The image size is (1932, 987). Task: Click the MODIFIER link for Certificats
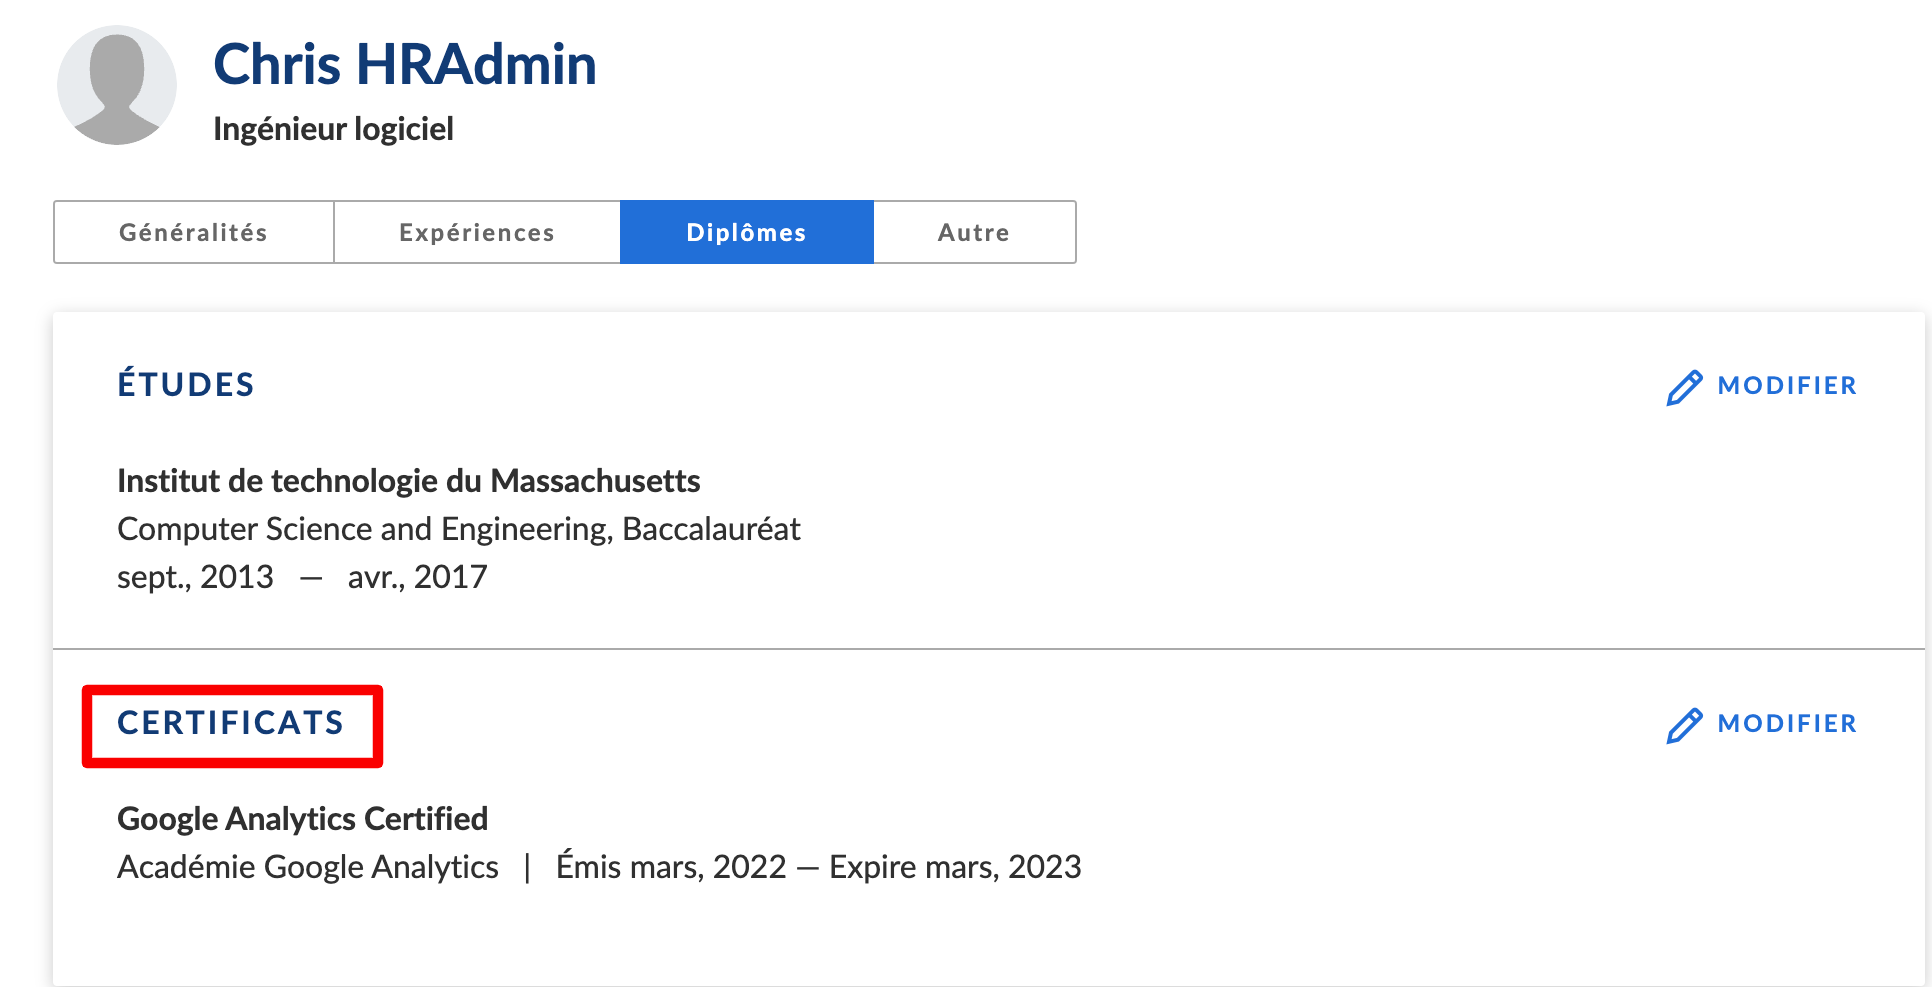(x=1787, y=724)
